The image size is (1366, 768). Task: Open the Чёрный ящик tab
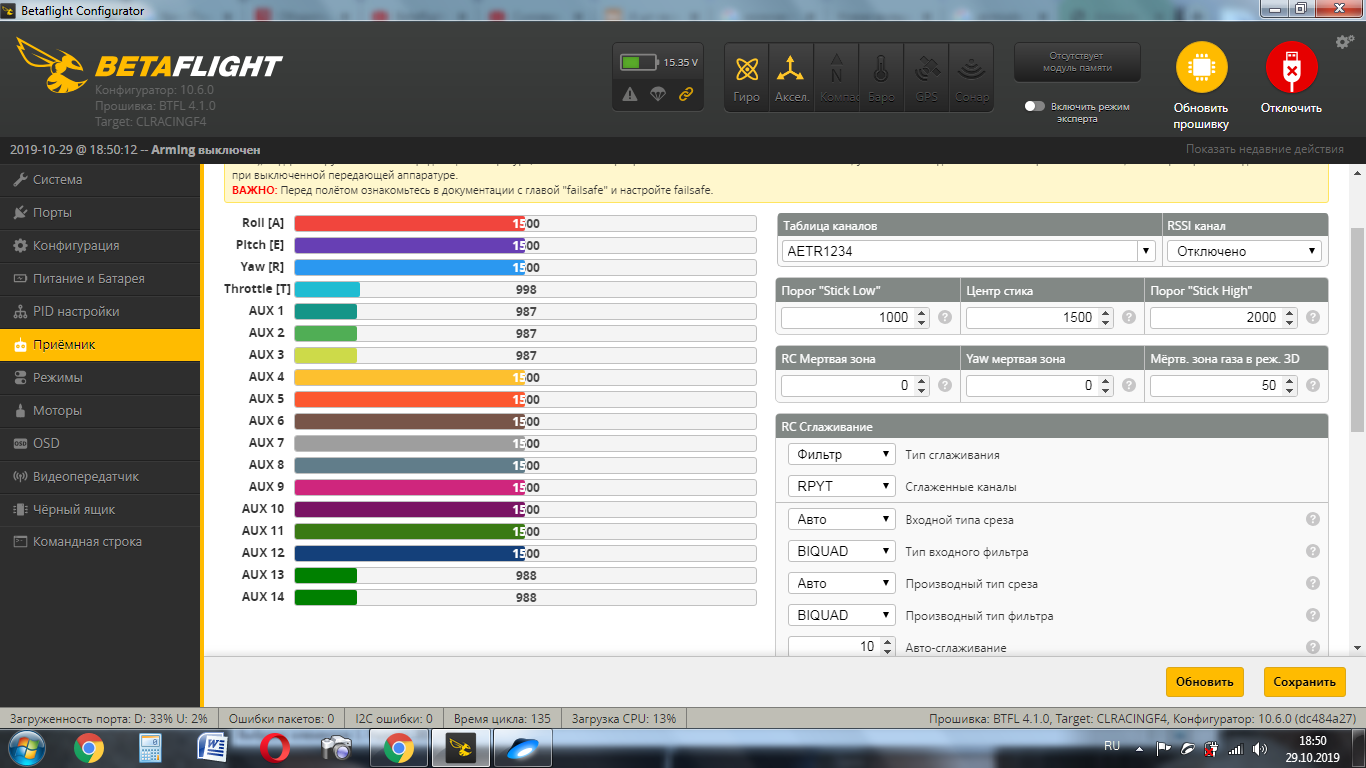(x=100, y=510)
